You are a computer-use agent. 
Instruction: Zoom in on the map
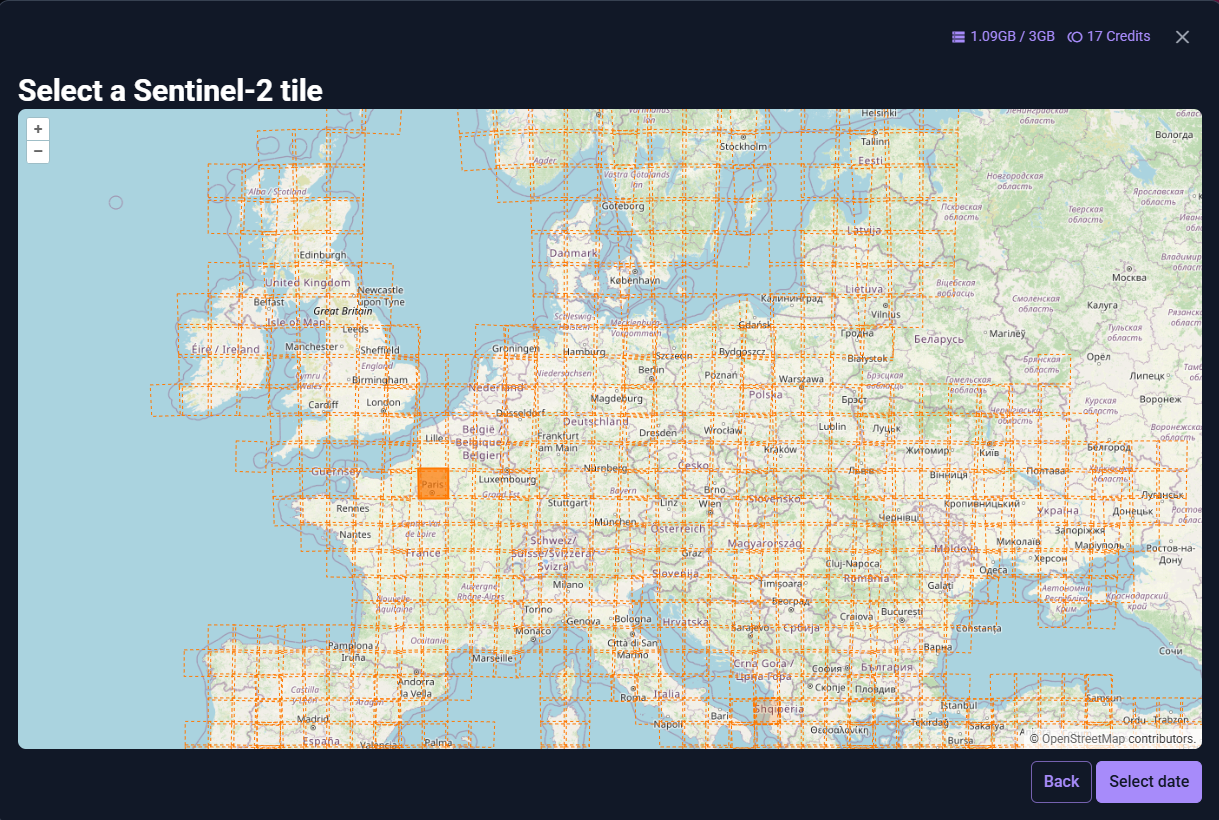(37, 128)
